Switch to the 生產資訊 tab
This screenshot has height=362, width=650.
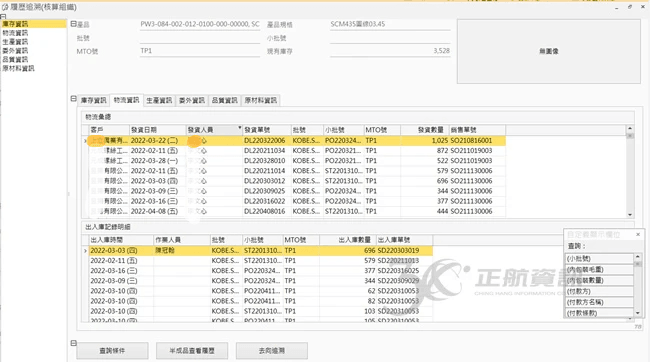159,100
